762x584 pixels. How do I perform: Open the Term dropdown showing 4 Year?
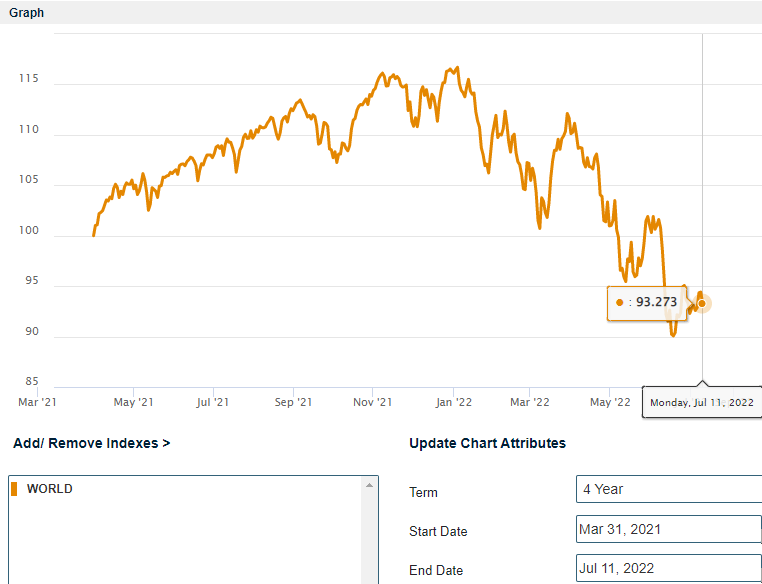coord(668,489)
